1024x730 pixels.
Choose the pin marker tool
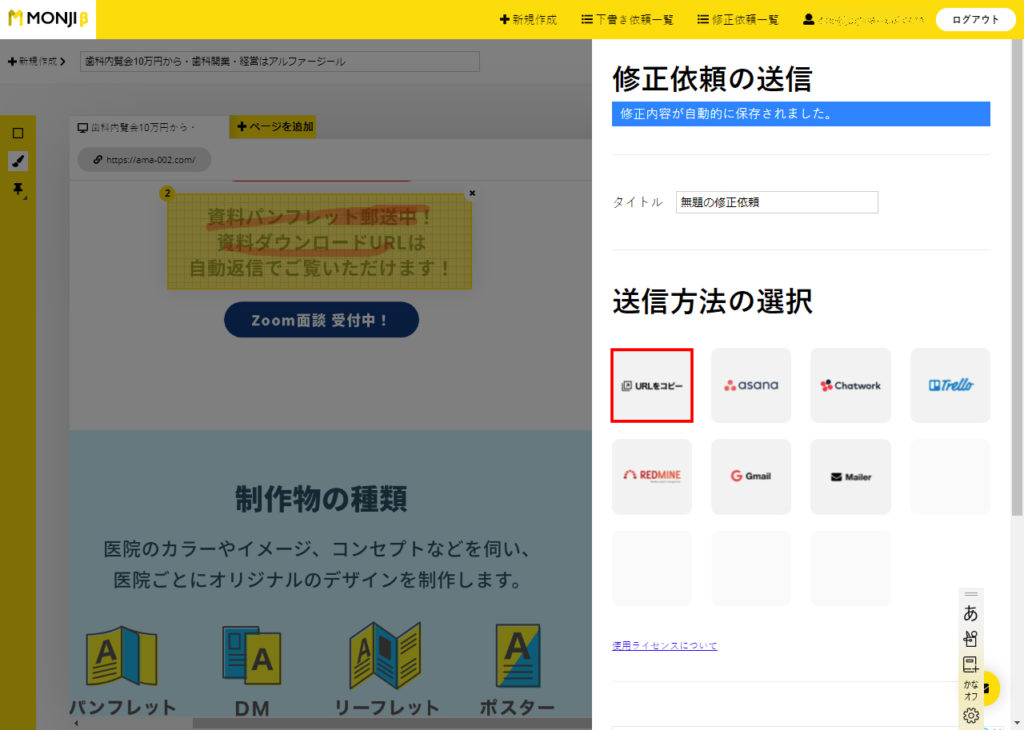coord(17,189)
